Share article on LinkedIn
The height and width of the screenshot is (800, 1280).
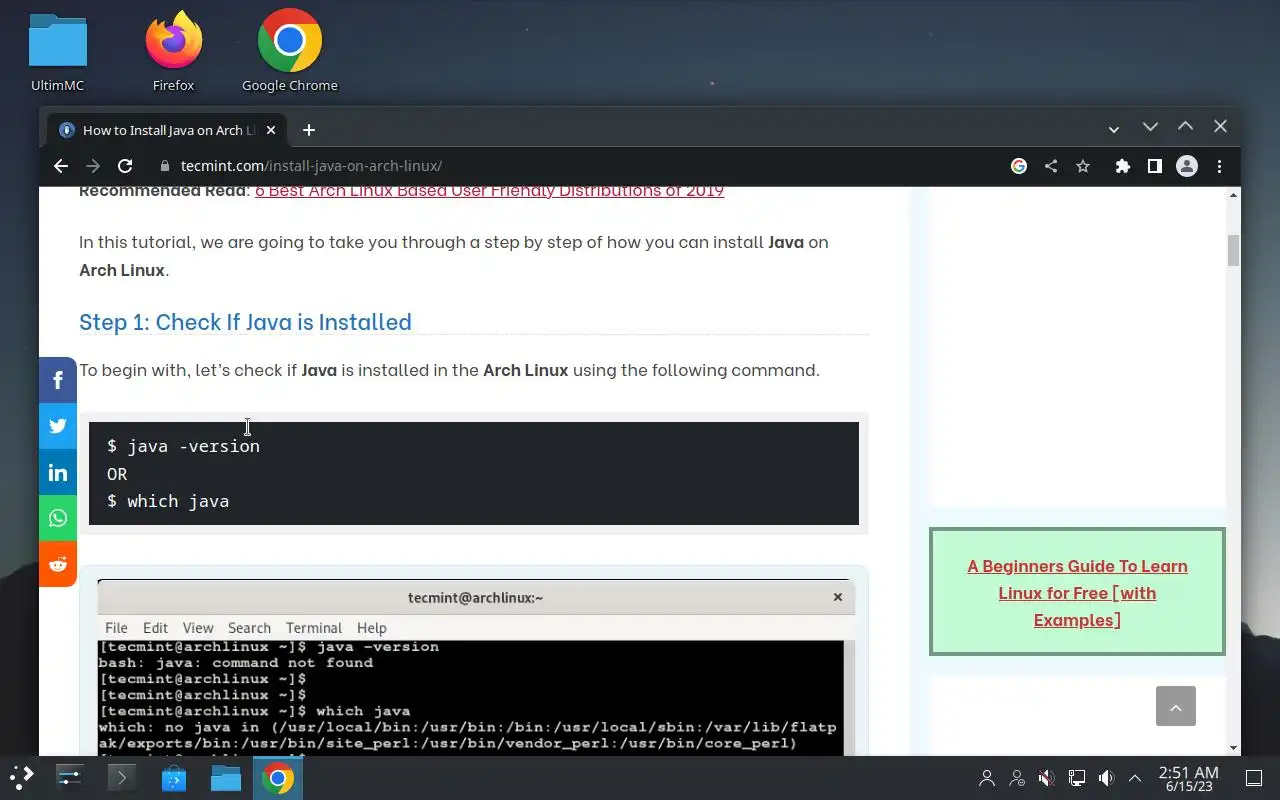tap(58, 472)
